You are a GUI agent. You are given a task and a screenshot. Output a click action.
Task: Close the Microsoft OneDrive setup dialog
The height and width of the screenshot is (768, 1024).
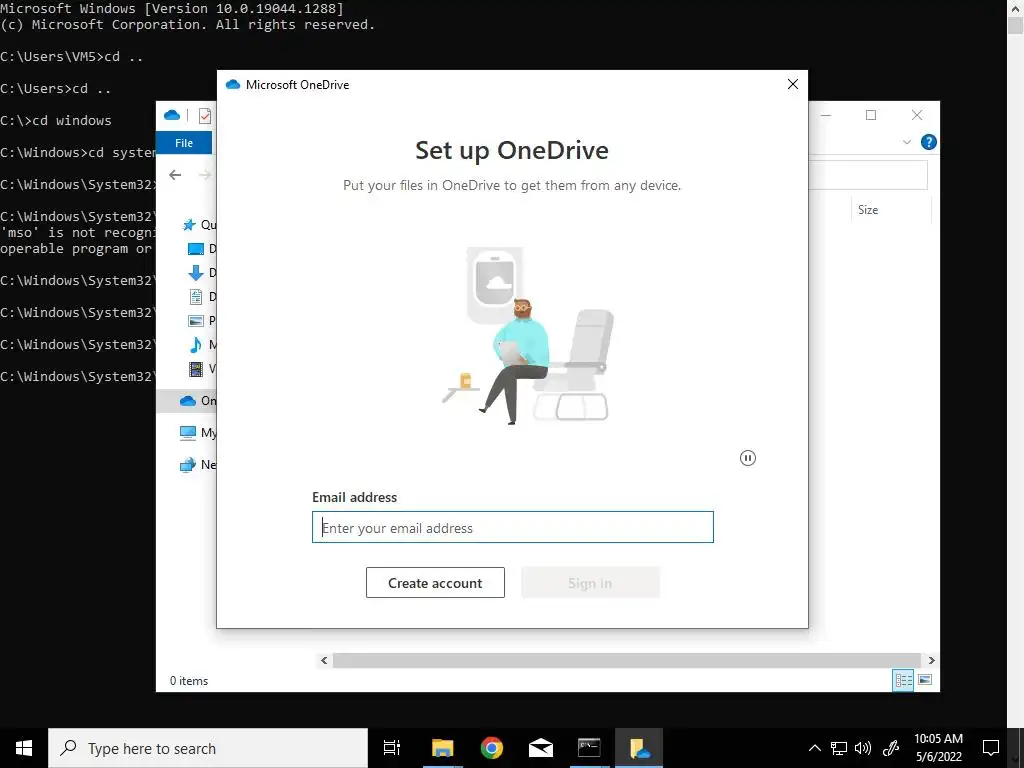(x=793, y=84)
